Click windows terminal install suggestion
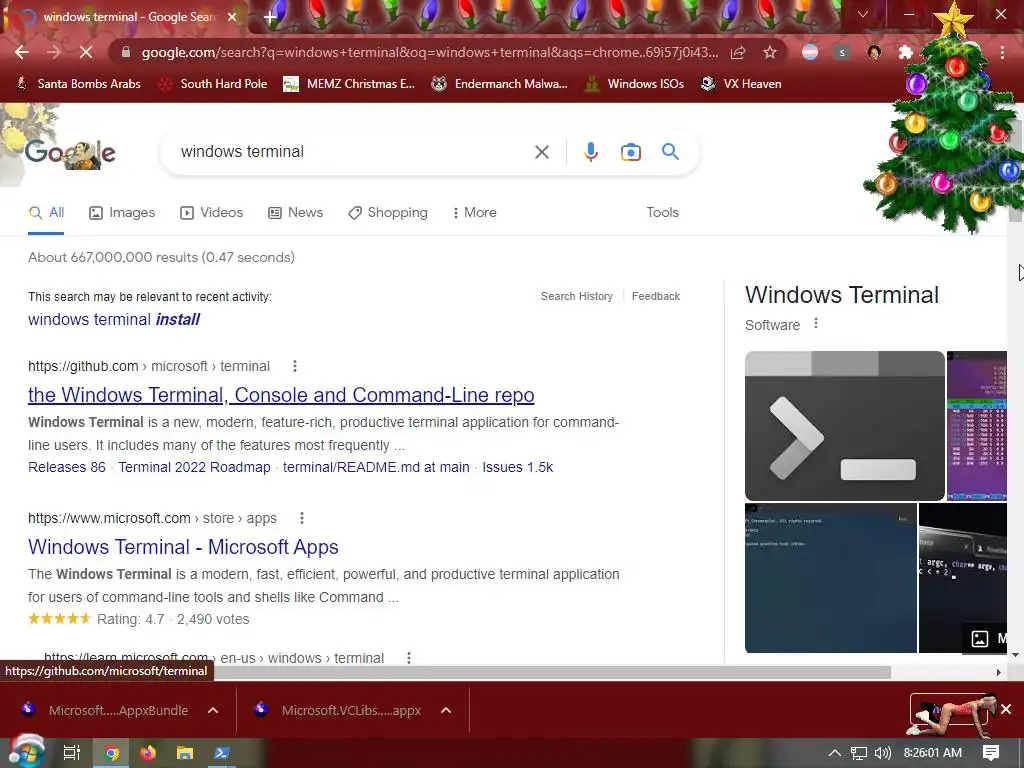This screenshot has height=768, width=1024. (114, 319)
